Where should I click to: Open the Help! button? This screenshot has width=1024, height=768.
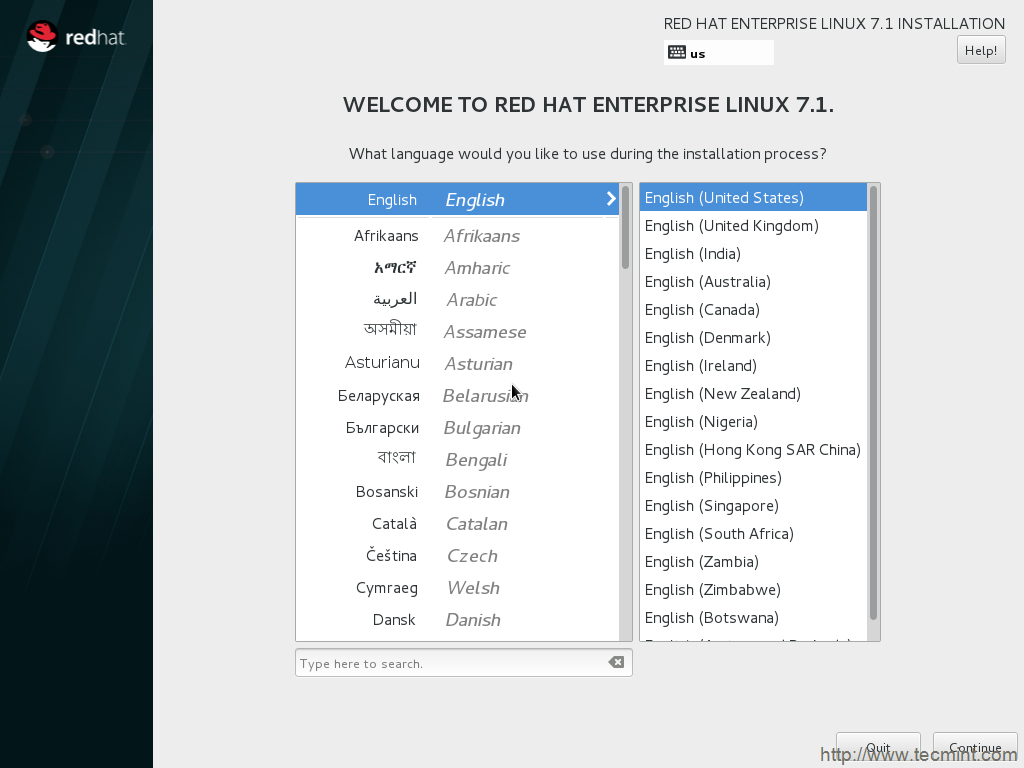tap(981, 50)
